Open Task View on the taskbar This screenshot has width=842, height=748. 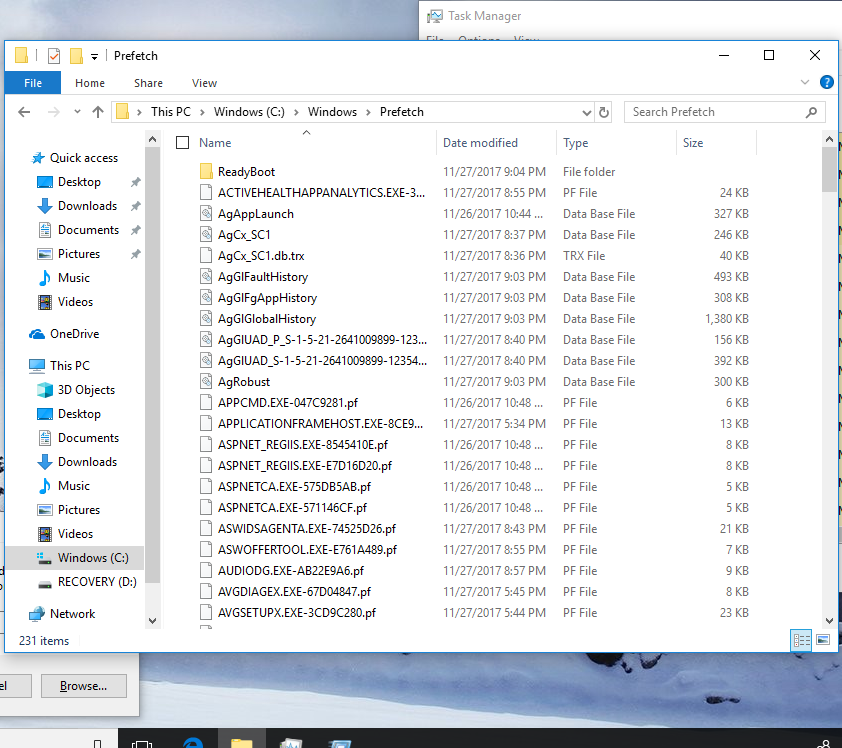(142, 743)
